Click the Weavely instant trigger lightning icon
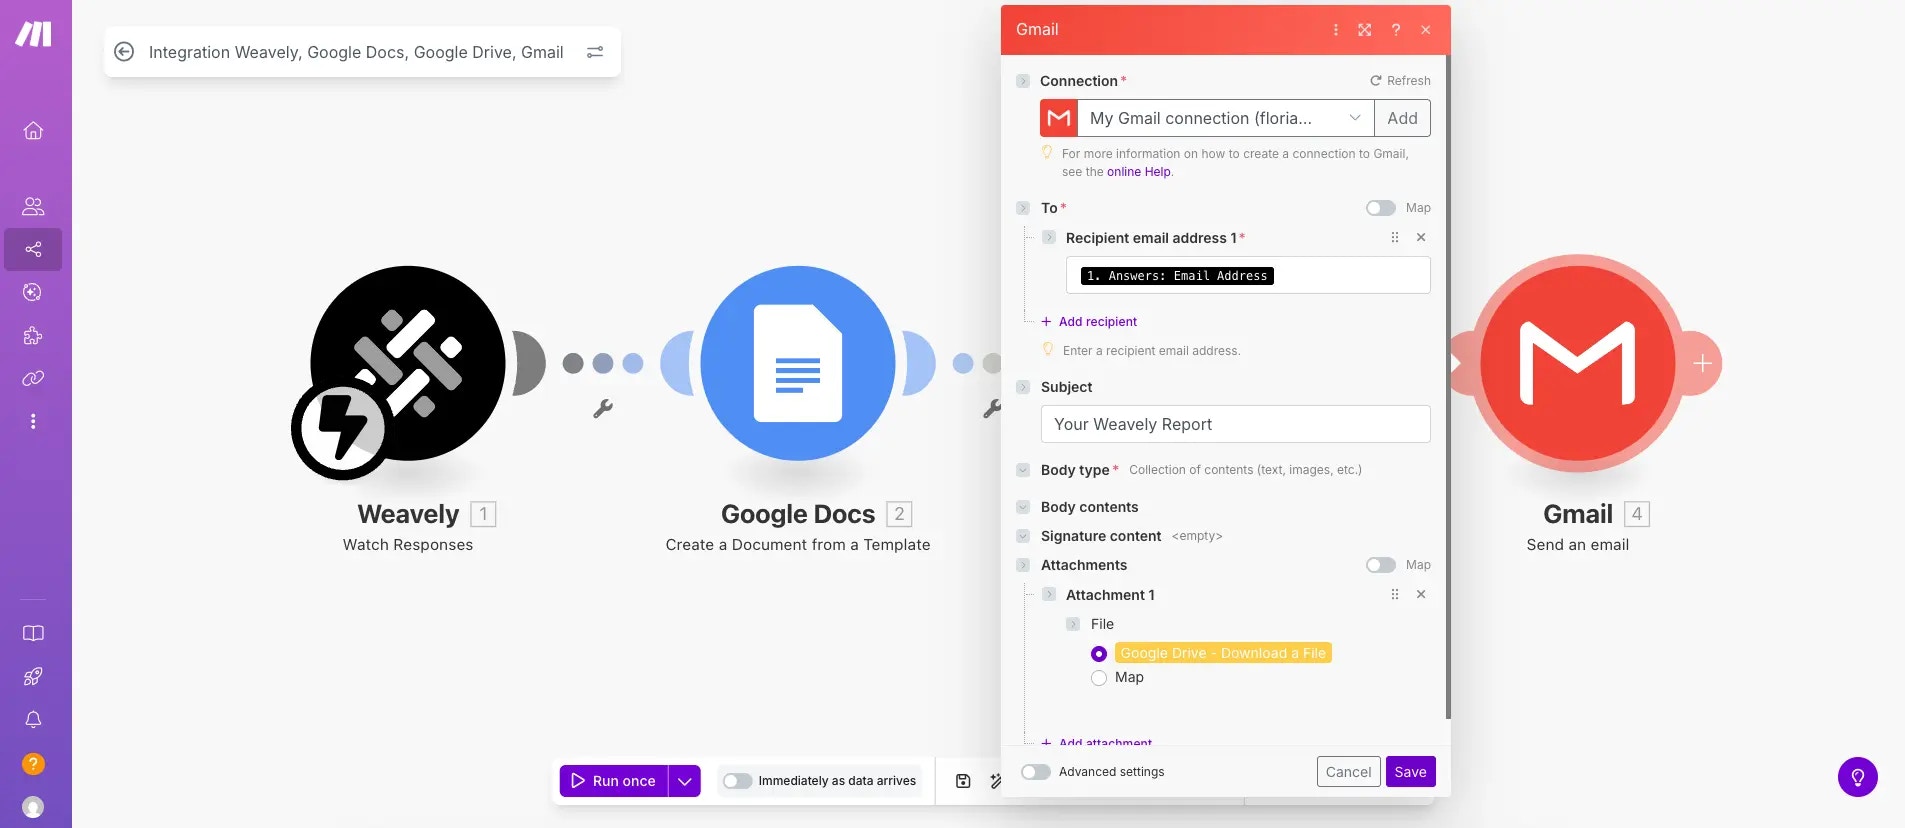Screen dimensions: 1905x828 pos(343,428)
